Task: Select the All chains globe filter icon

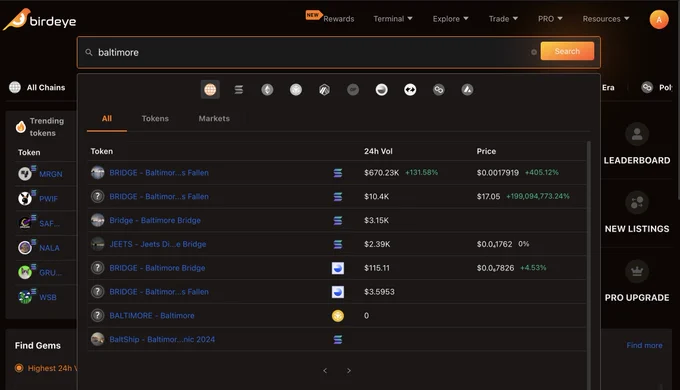Action: click(x=210, y=89)
